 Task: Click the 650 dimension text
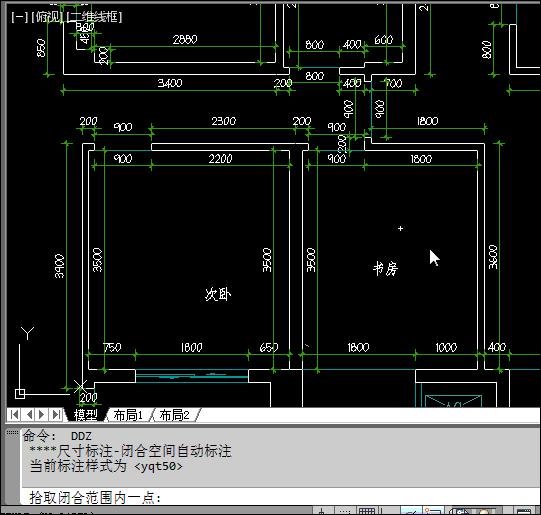coord(268,347)
